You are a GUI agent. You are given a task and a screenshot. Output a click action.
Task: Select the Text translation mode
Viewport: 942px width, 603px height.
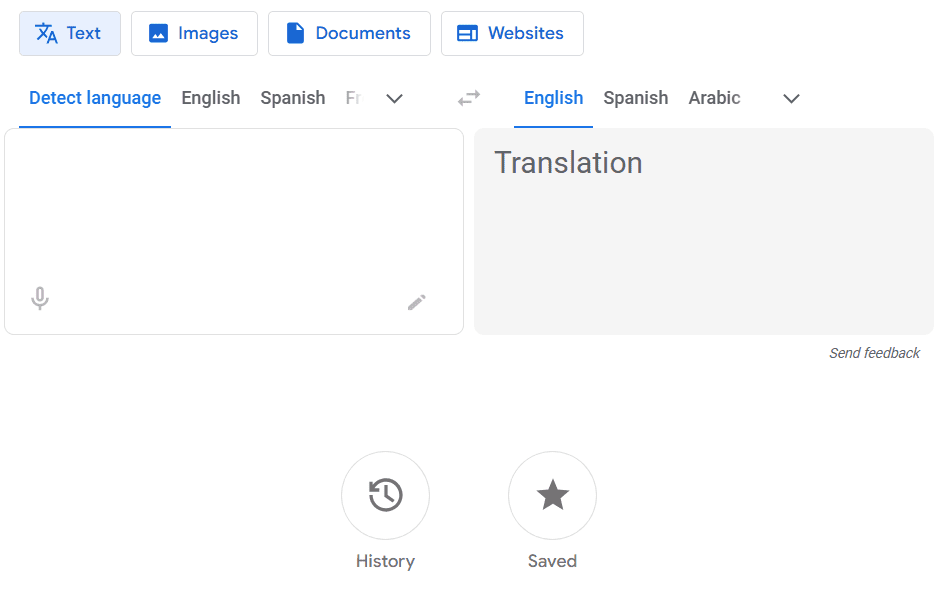tap(69, 33)
